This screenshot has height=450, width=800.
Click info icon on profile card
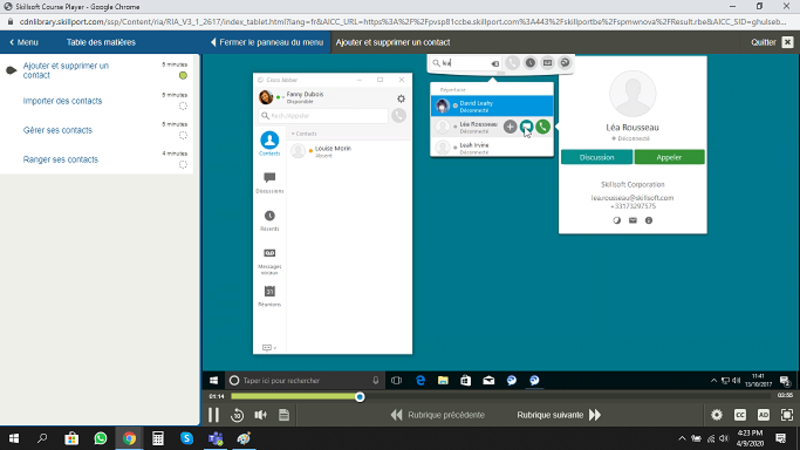click(x=648, y=220)
